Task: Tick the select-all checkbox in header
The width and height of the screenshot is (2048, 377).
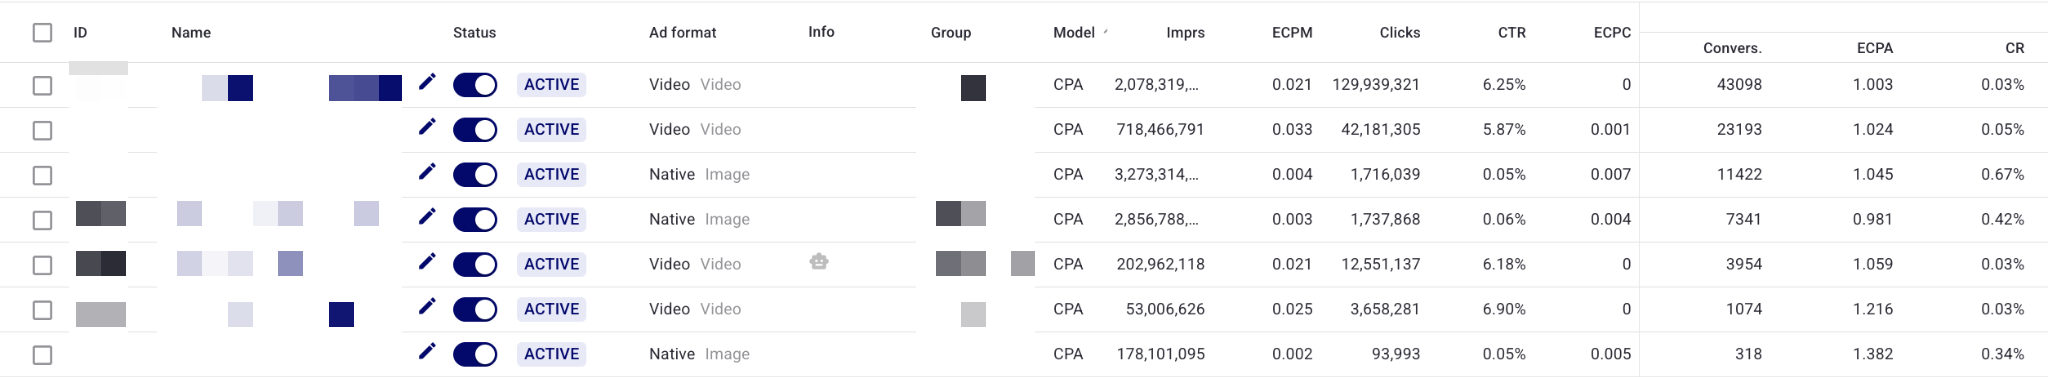Action: pyautogui.click(x=42, y=33)
